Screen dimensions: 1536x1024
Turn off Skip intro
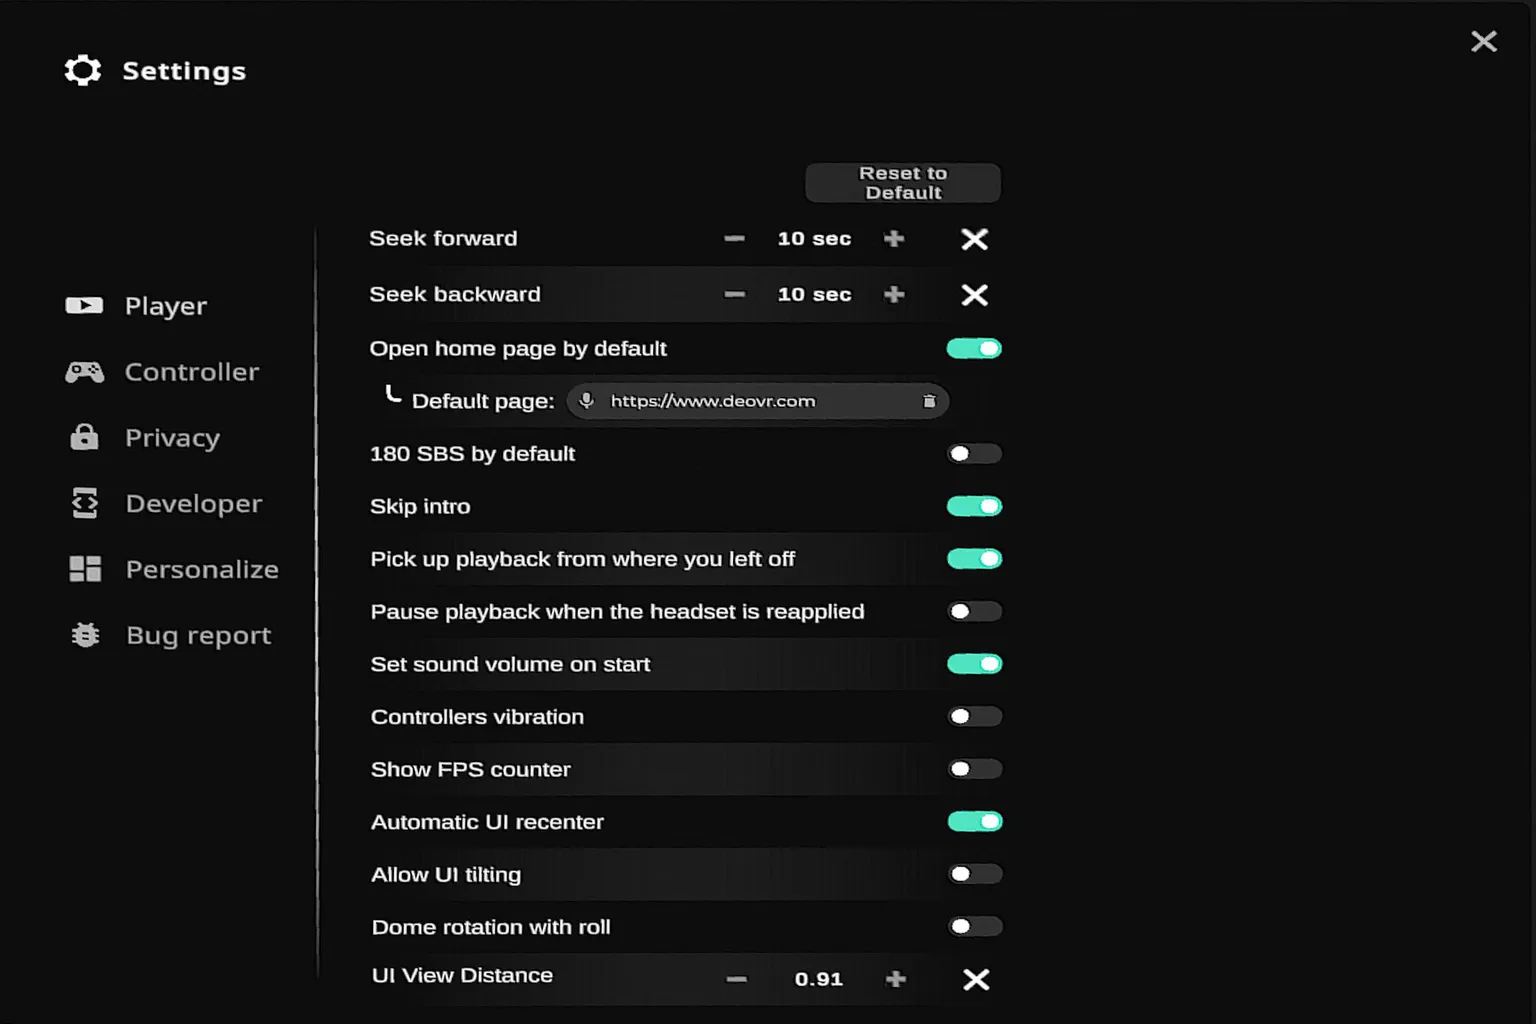point(974,506)
